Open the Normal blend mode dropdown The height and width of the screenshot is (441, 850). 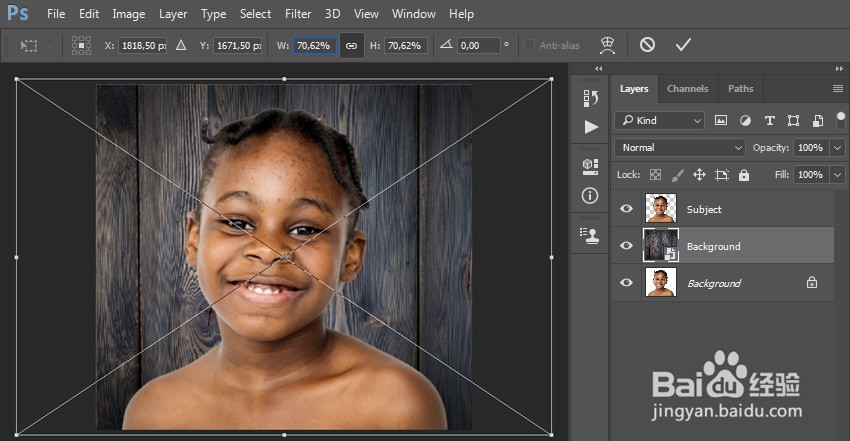[x=680, y=147]
